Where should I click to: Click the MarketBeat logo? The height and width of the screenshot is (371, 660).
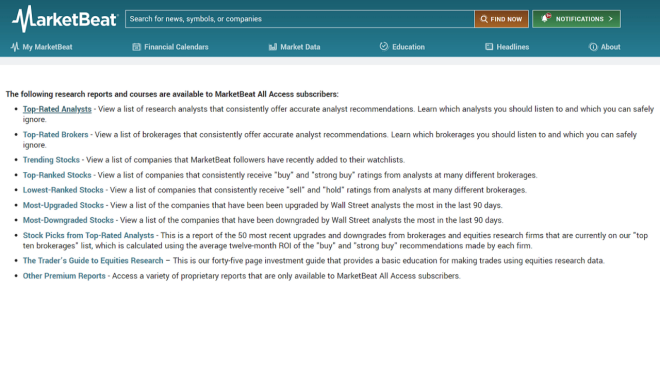click(x=65, y=19)
